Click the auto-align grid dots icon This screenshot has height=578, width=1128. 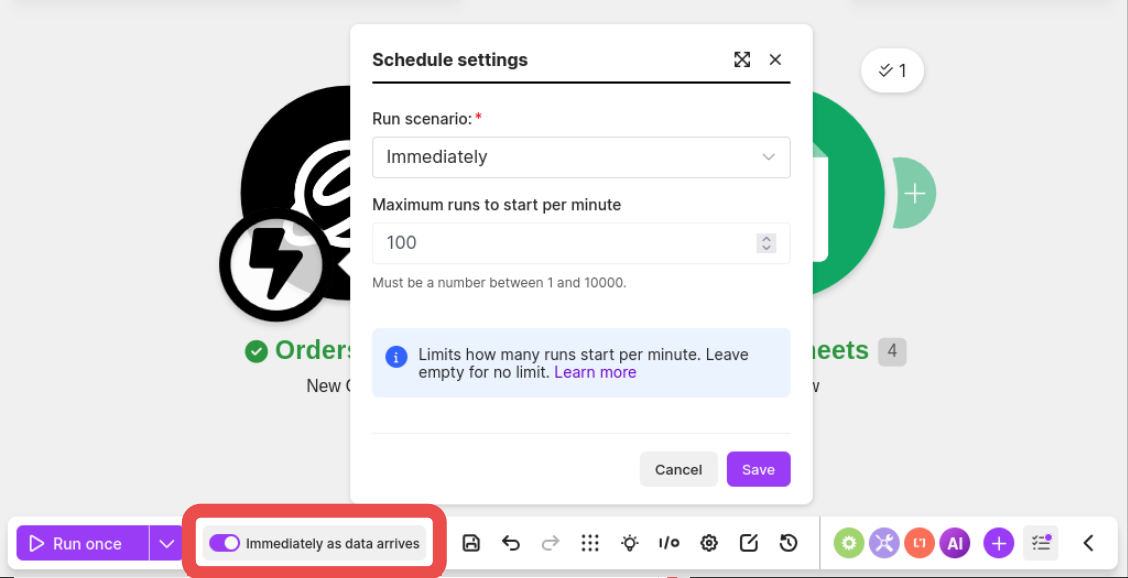pos(590,543)
